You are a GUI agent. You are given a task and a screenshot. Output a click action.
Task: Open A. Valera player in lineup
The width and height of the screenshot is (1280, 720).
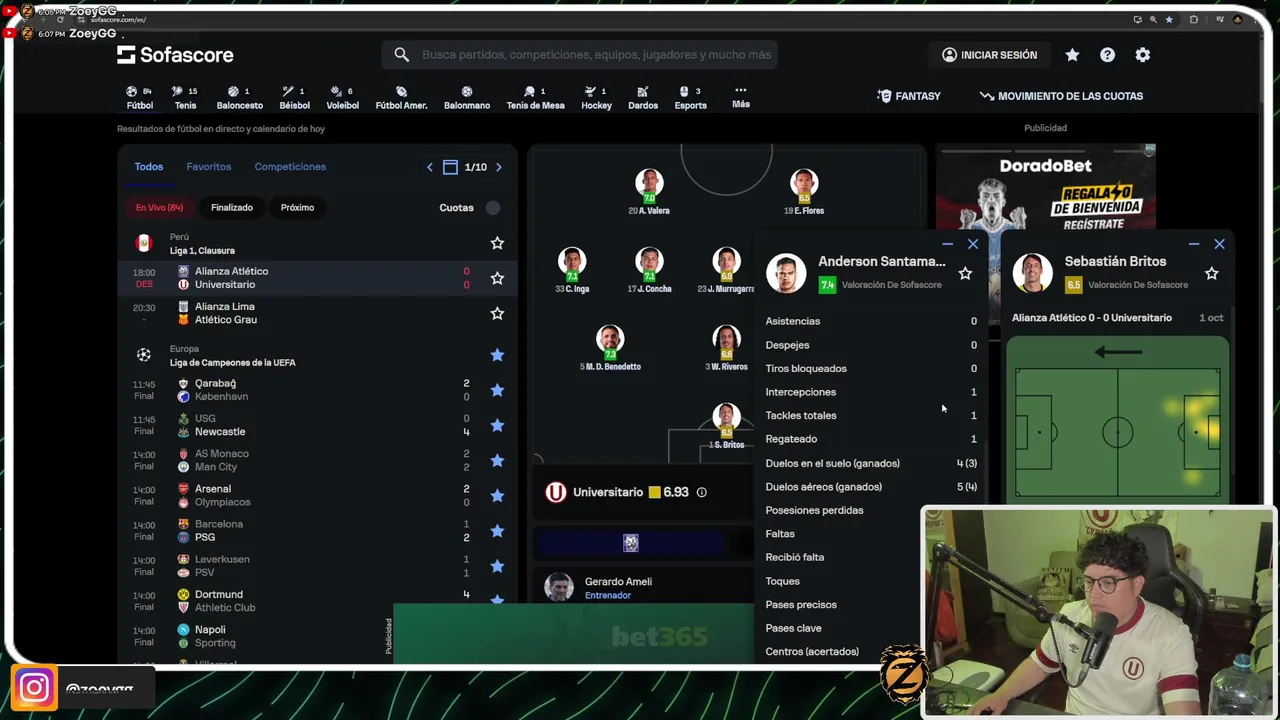(x=649, y=192)
